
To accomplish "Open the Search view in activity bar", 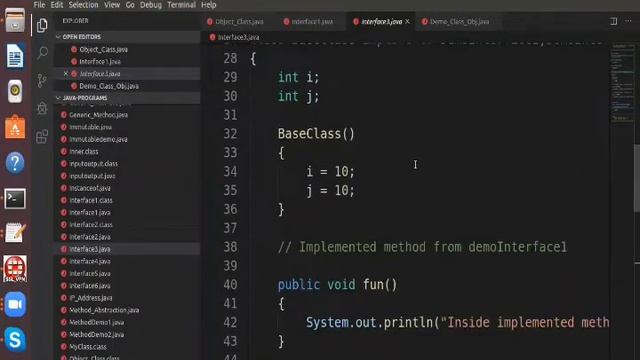I will point(42,53).
